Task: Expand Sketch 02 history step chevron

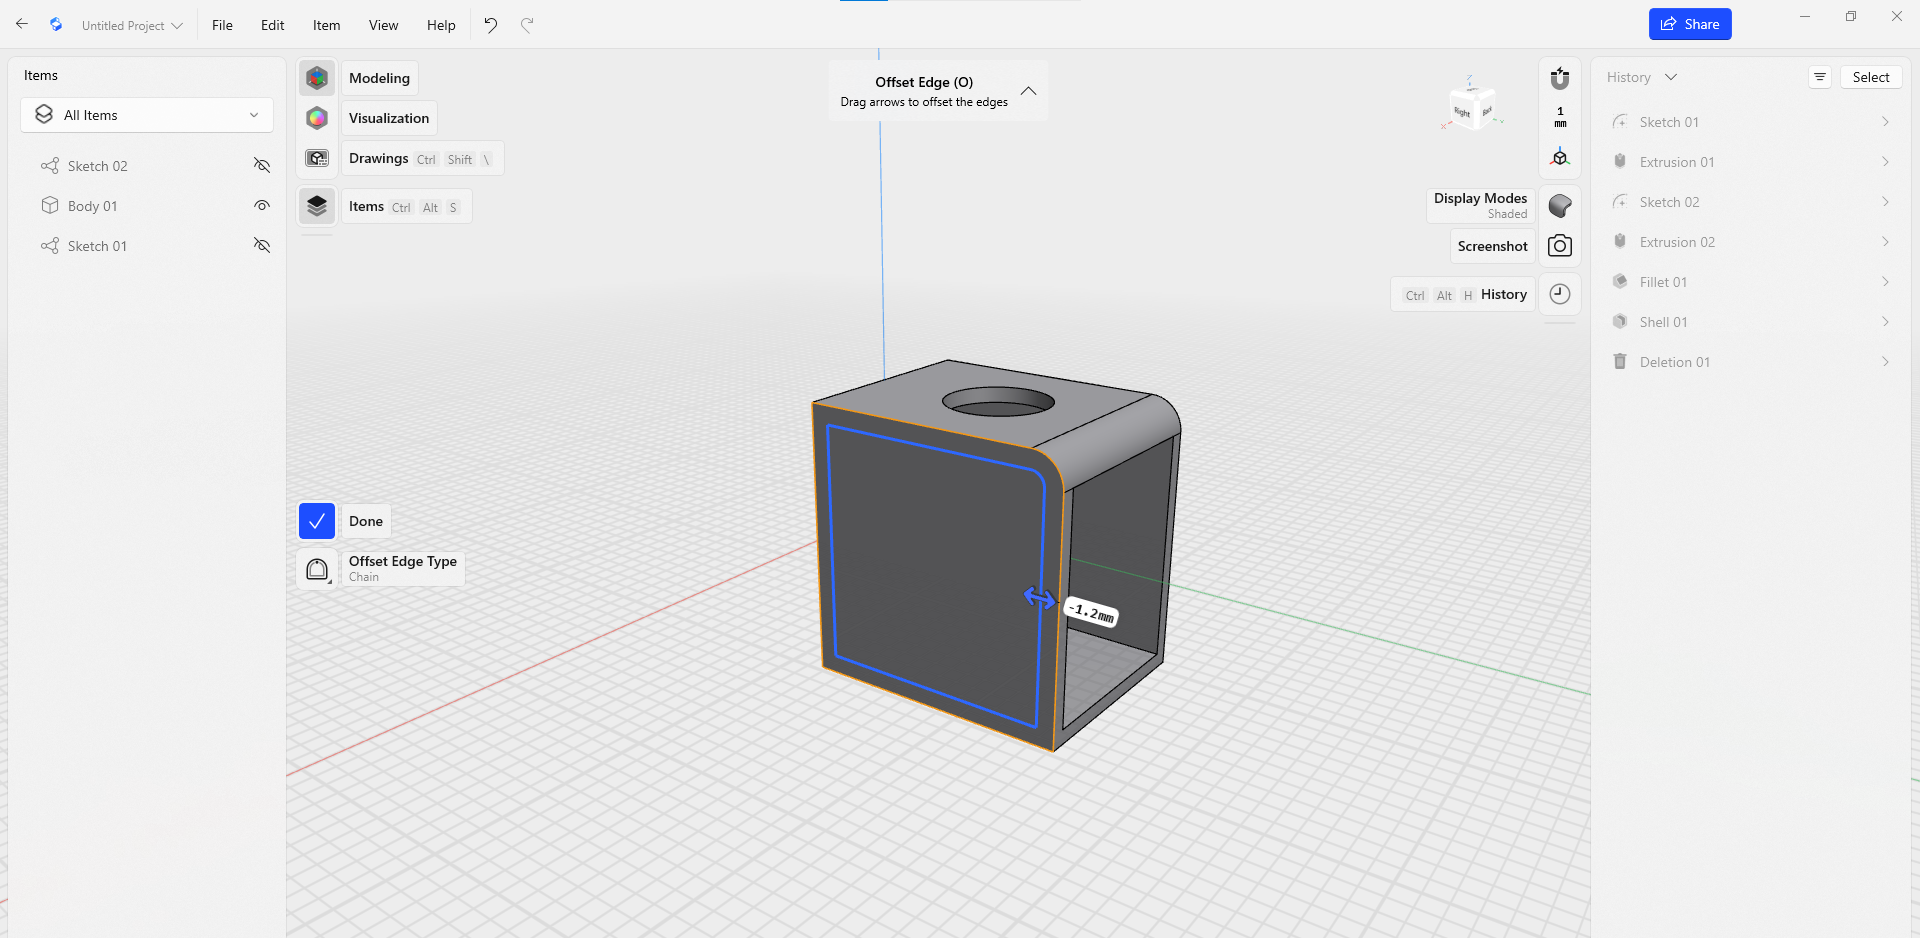Action: point(1885,202)
